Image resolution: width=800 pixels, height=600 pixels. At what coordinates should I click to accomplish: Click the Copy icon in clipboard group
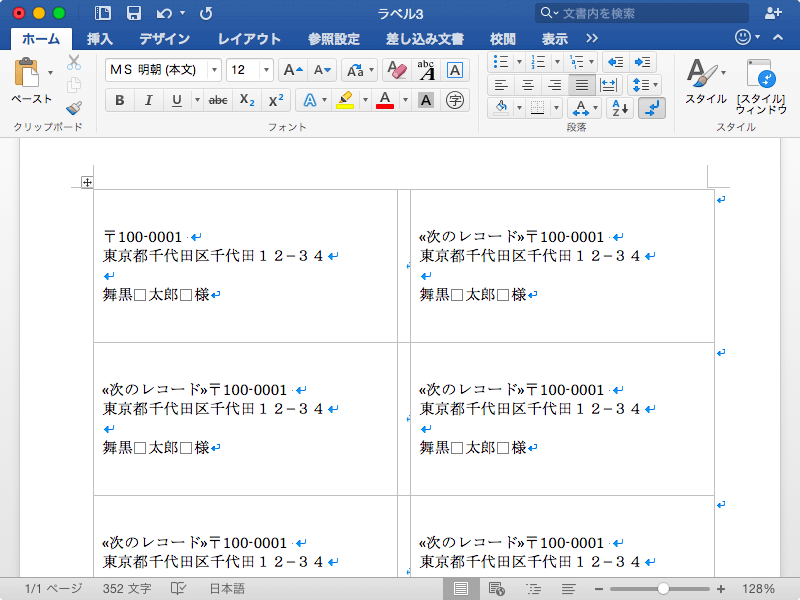coord(74,85)
